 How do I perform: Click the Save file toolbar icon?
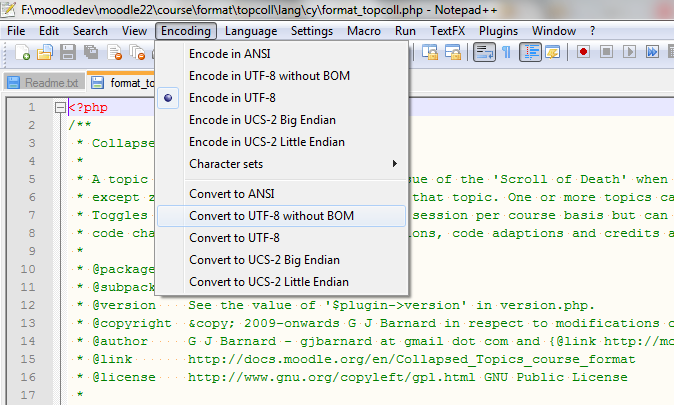click(x=69, y=52)
